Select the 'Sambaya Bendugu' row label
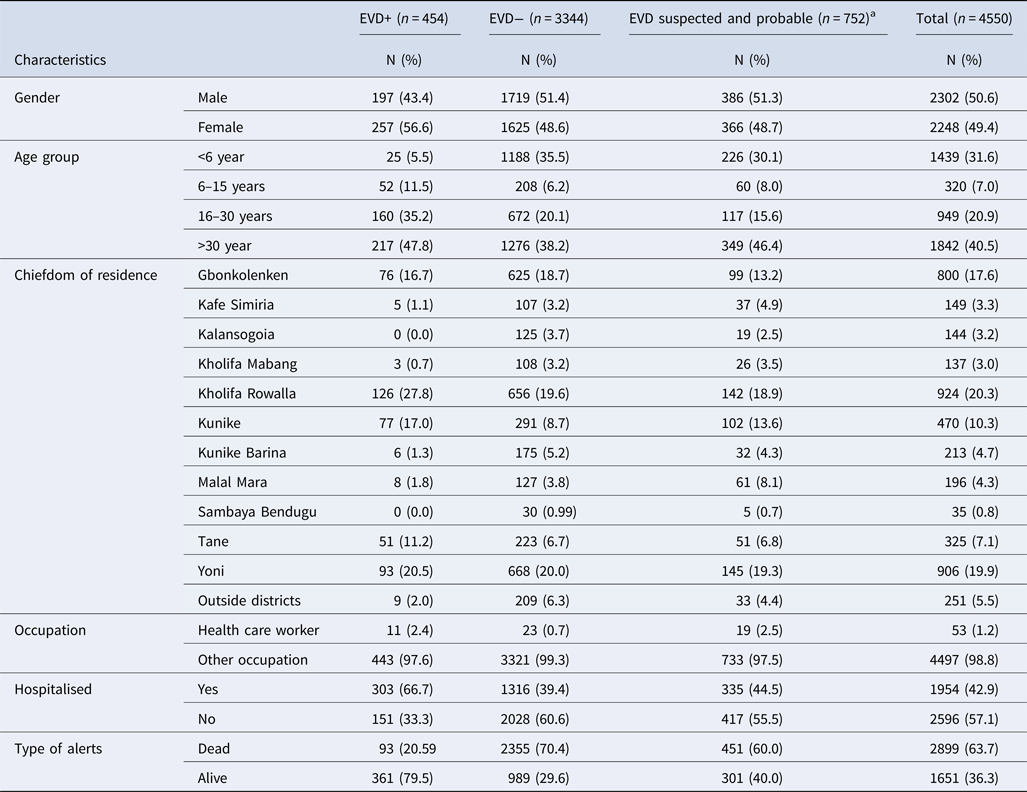1027x792 pixels. pos(257,512)
